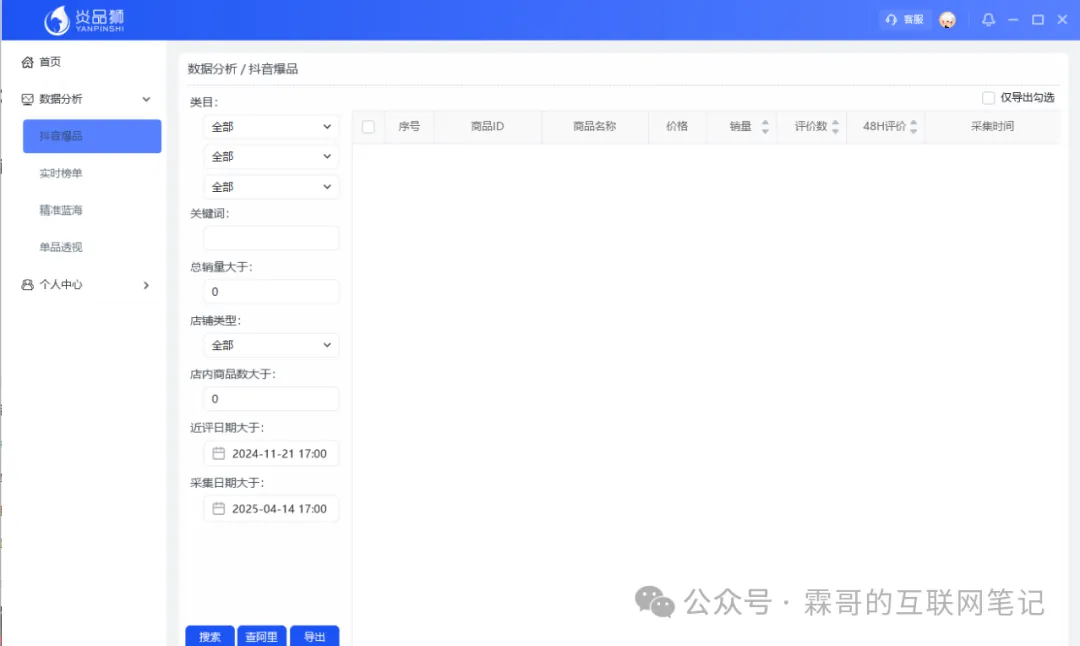Open the 店铺类型 dropdown
This screenshot has height=646, width=1080.
click(x=271, y=345)
